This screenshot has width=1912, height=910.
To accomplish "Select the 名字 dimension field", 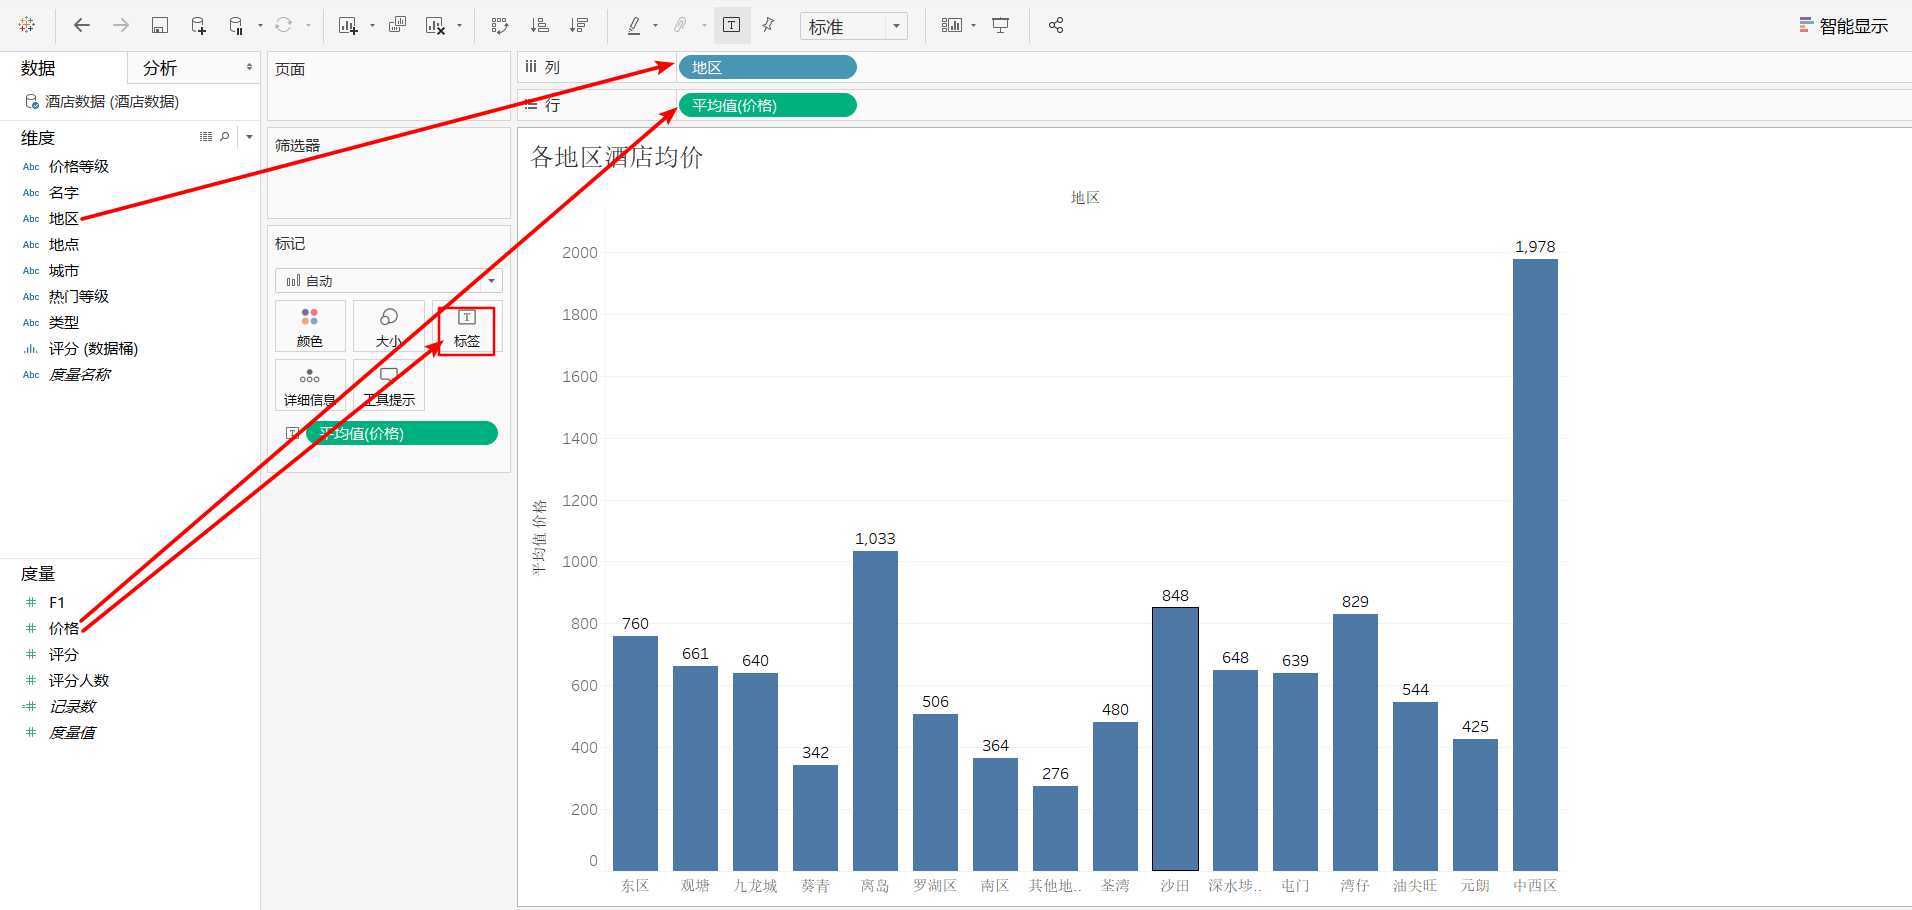I will (x=64, y=193).
